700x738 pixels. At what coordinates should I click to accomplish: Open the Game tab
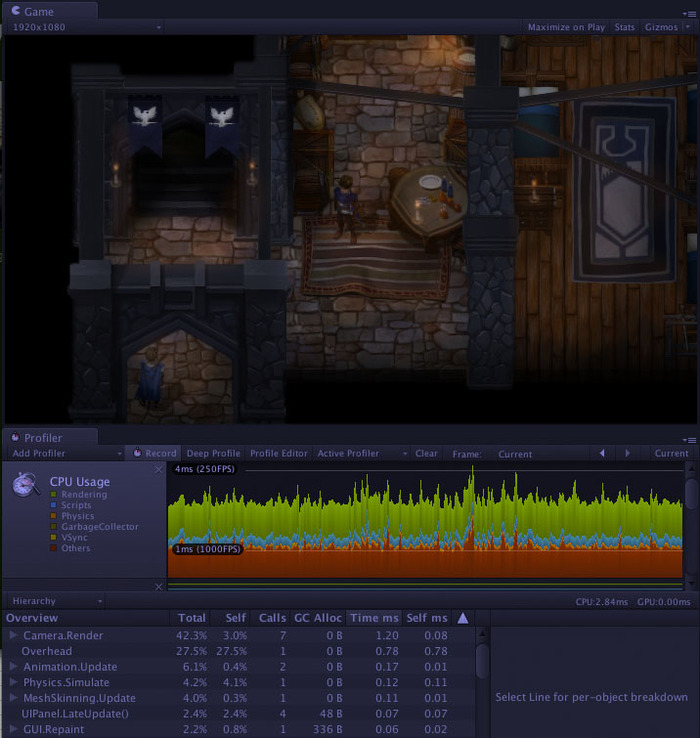click(x=50, y=11)
